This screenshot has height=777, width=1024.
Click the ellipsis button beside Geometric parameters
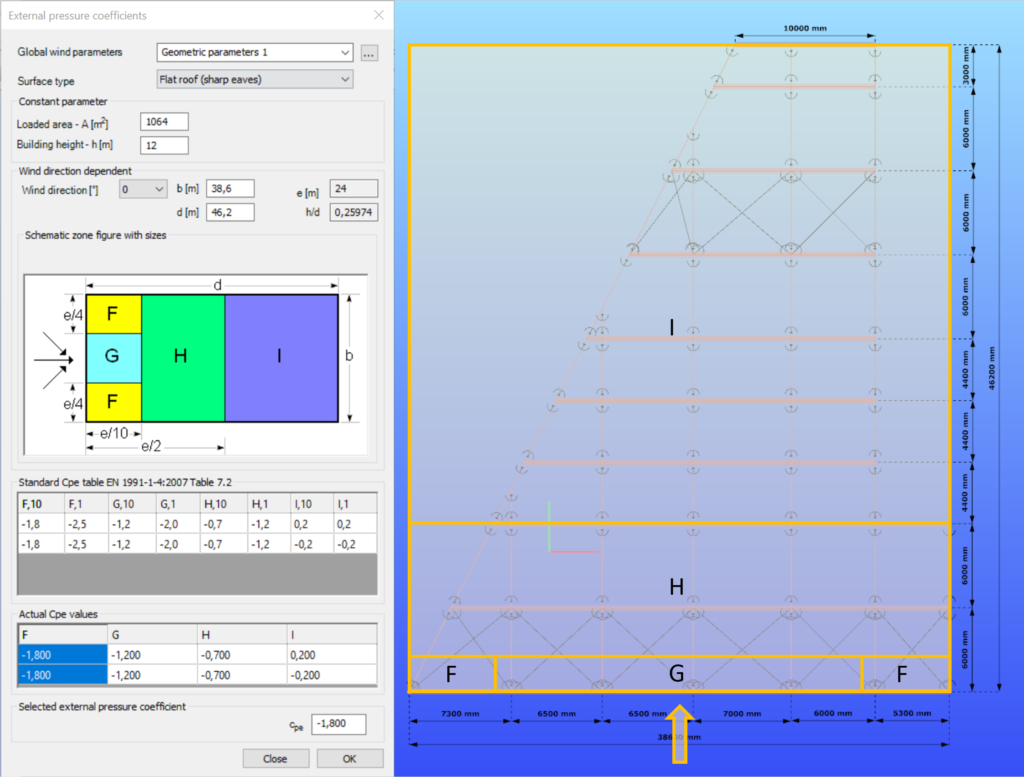pyautogui.click(x=369, y=53)
